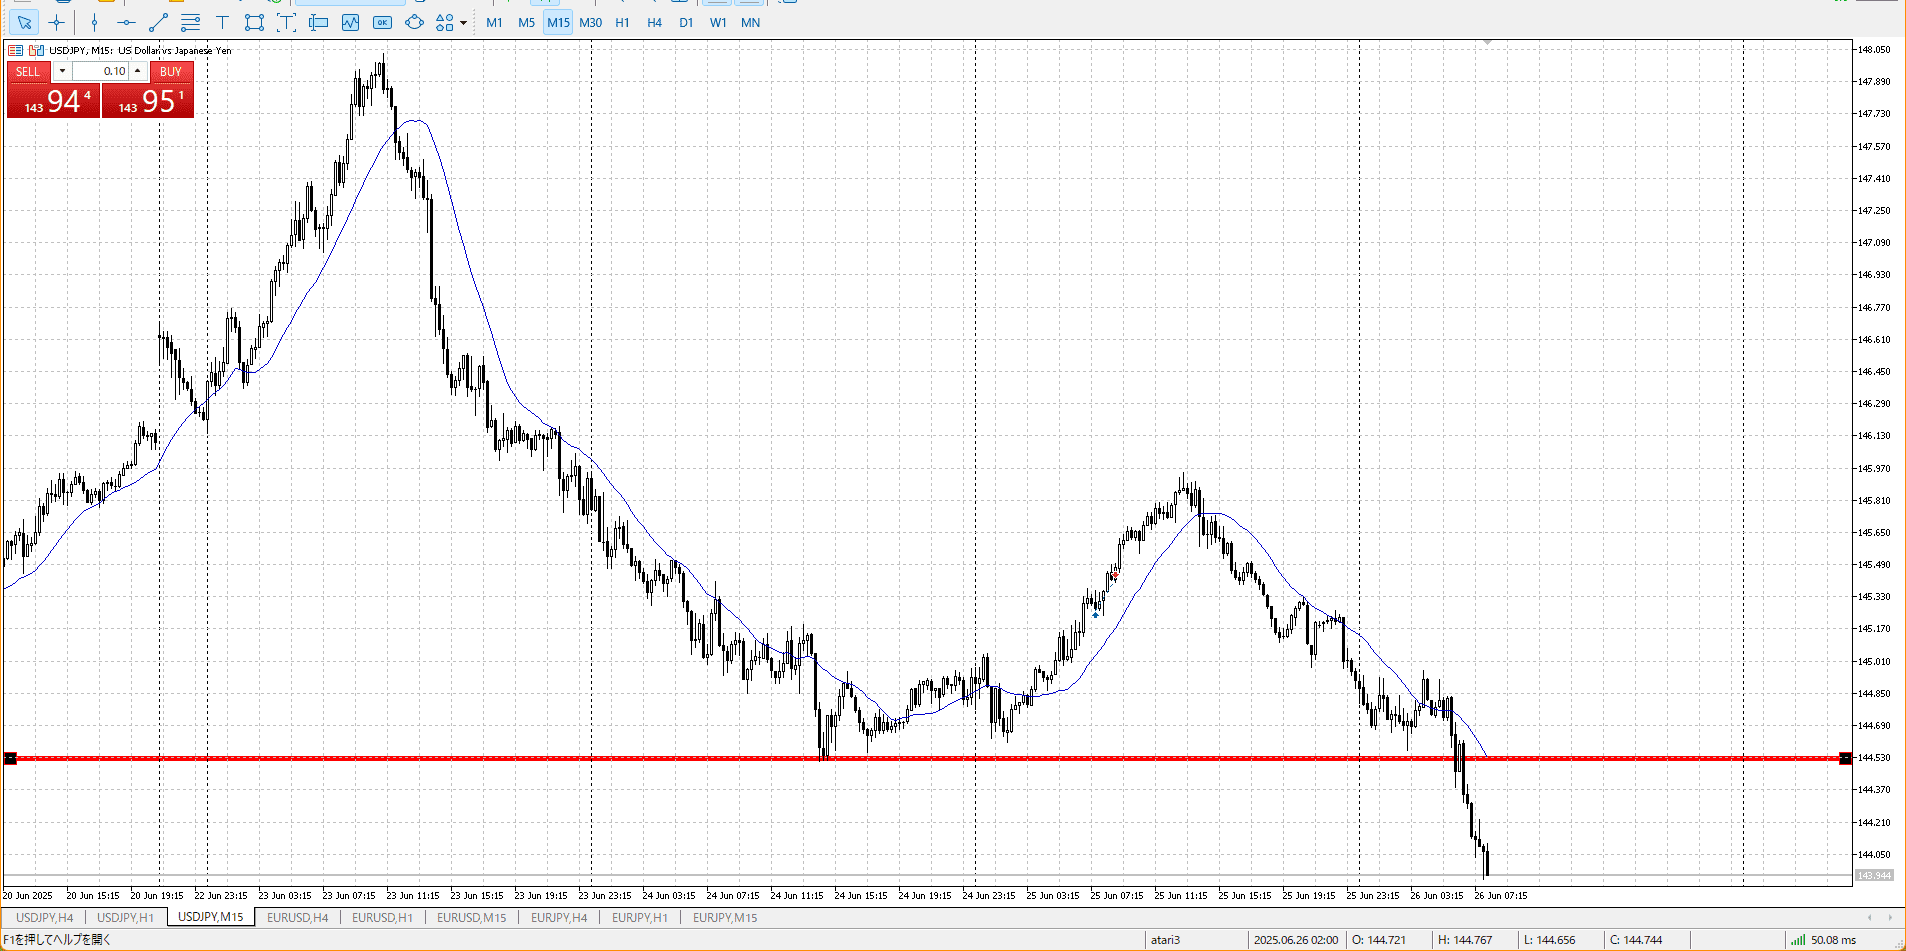Click the lot volume input field
Viewport: 1906px width, 951px height.
(x=100, y=71)
